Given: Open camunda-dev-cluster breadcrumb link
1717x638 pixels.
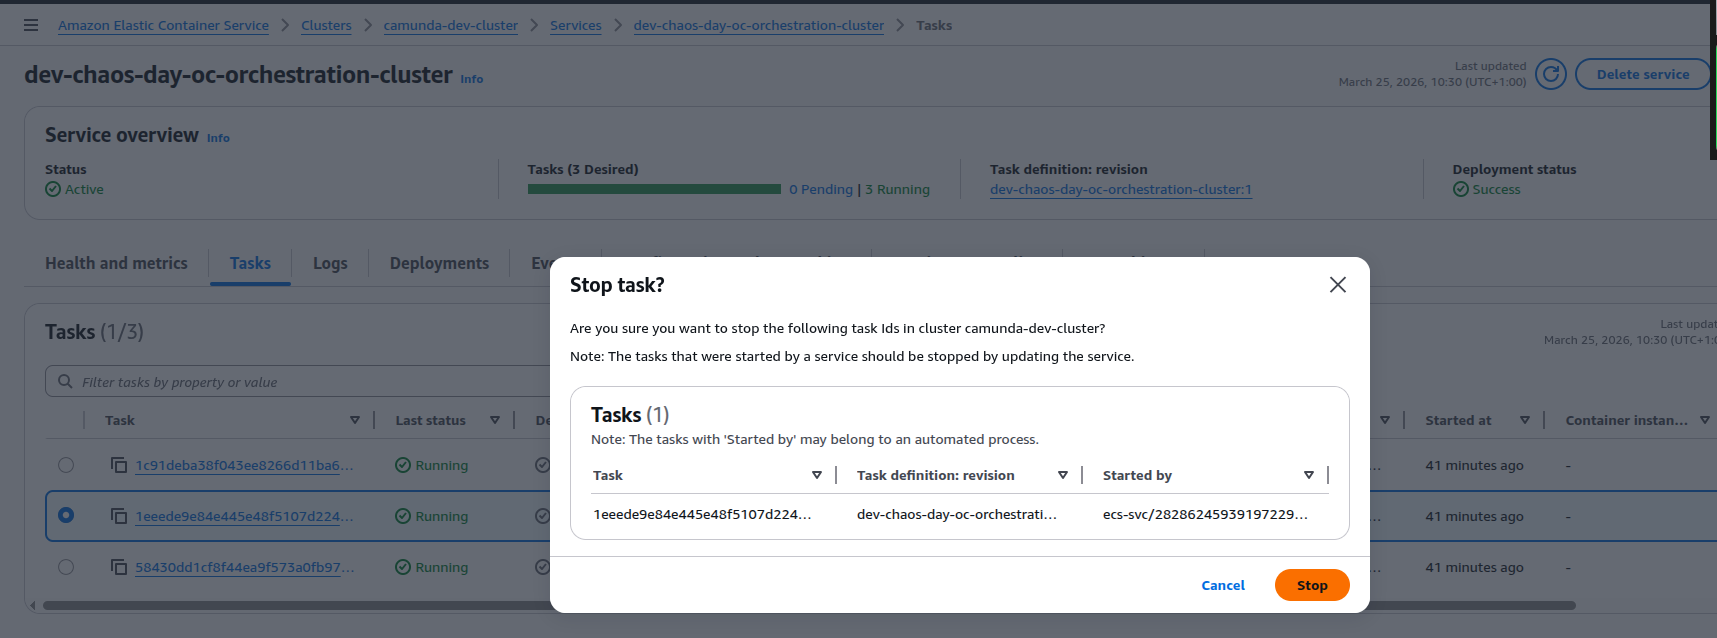Looking at the screenshot, I should [451, 25].
